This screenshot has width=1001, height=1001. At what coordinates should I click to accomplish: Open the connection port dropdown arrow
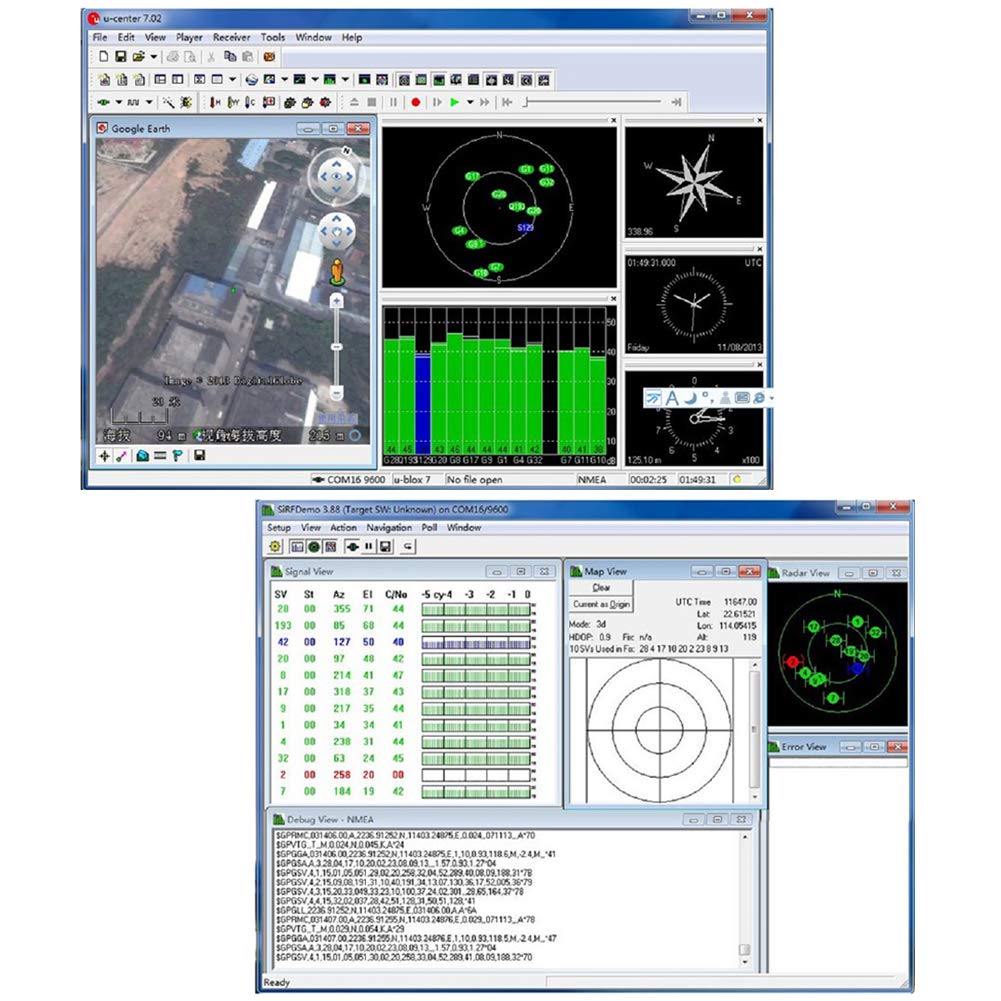click(118, 102)
